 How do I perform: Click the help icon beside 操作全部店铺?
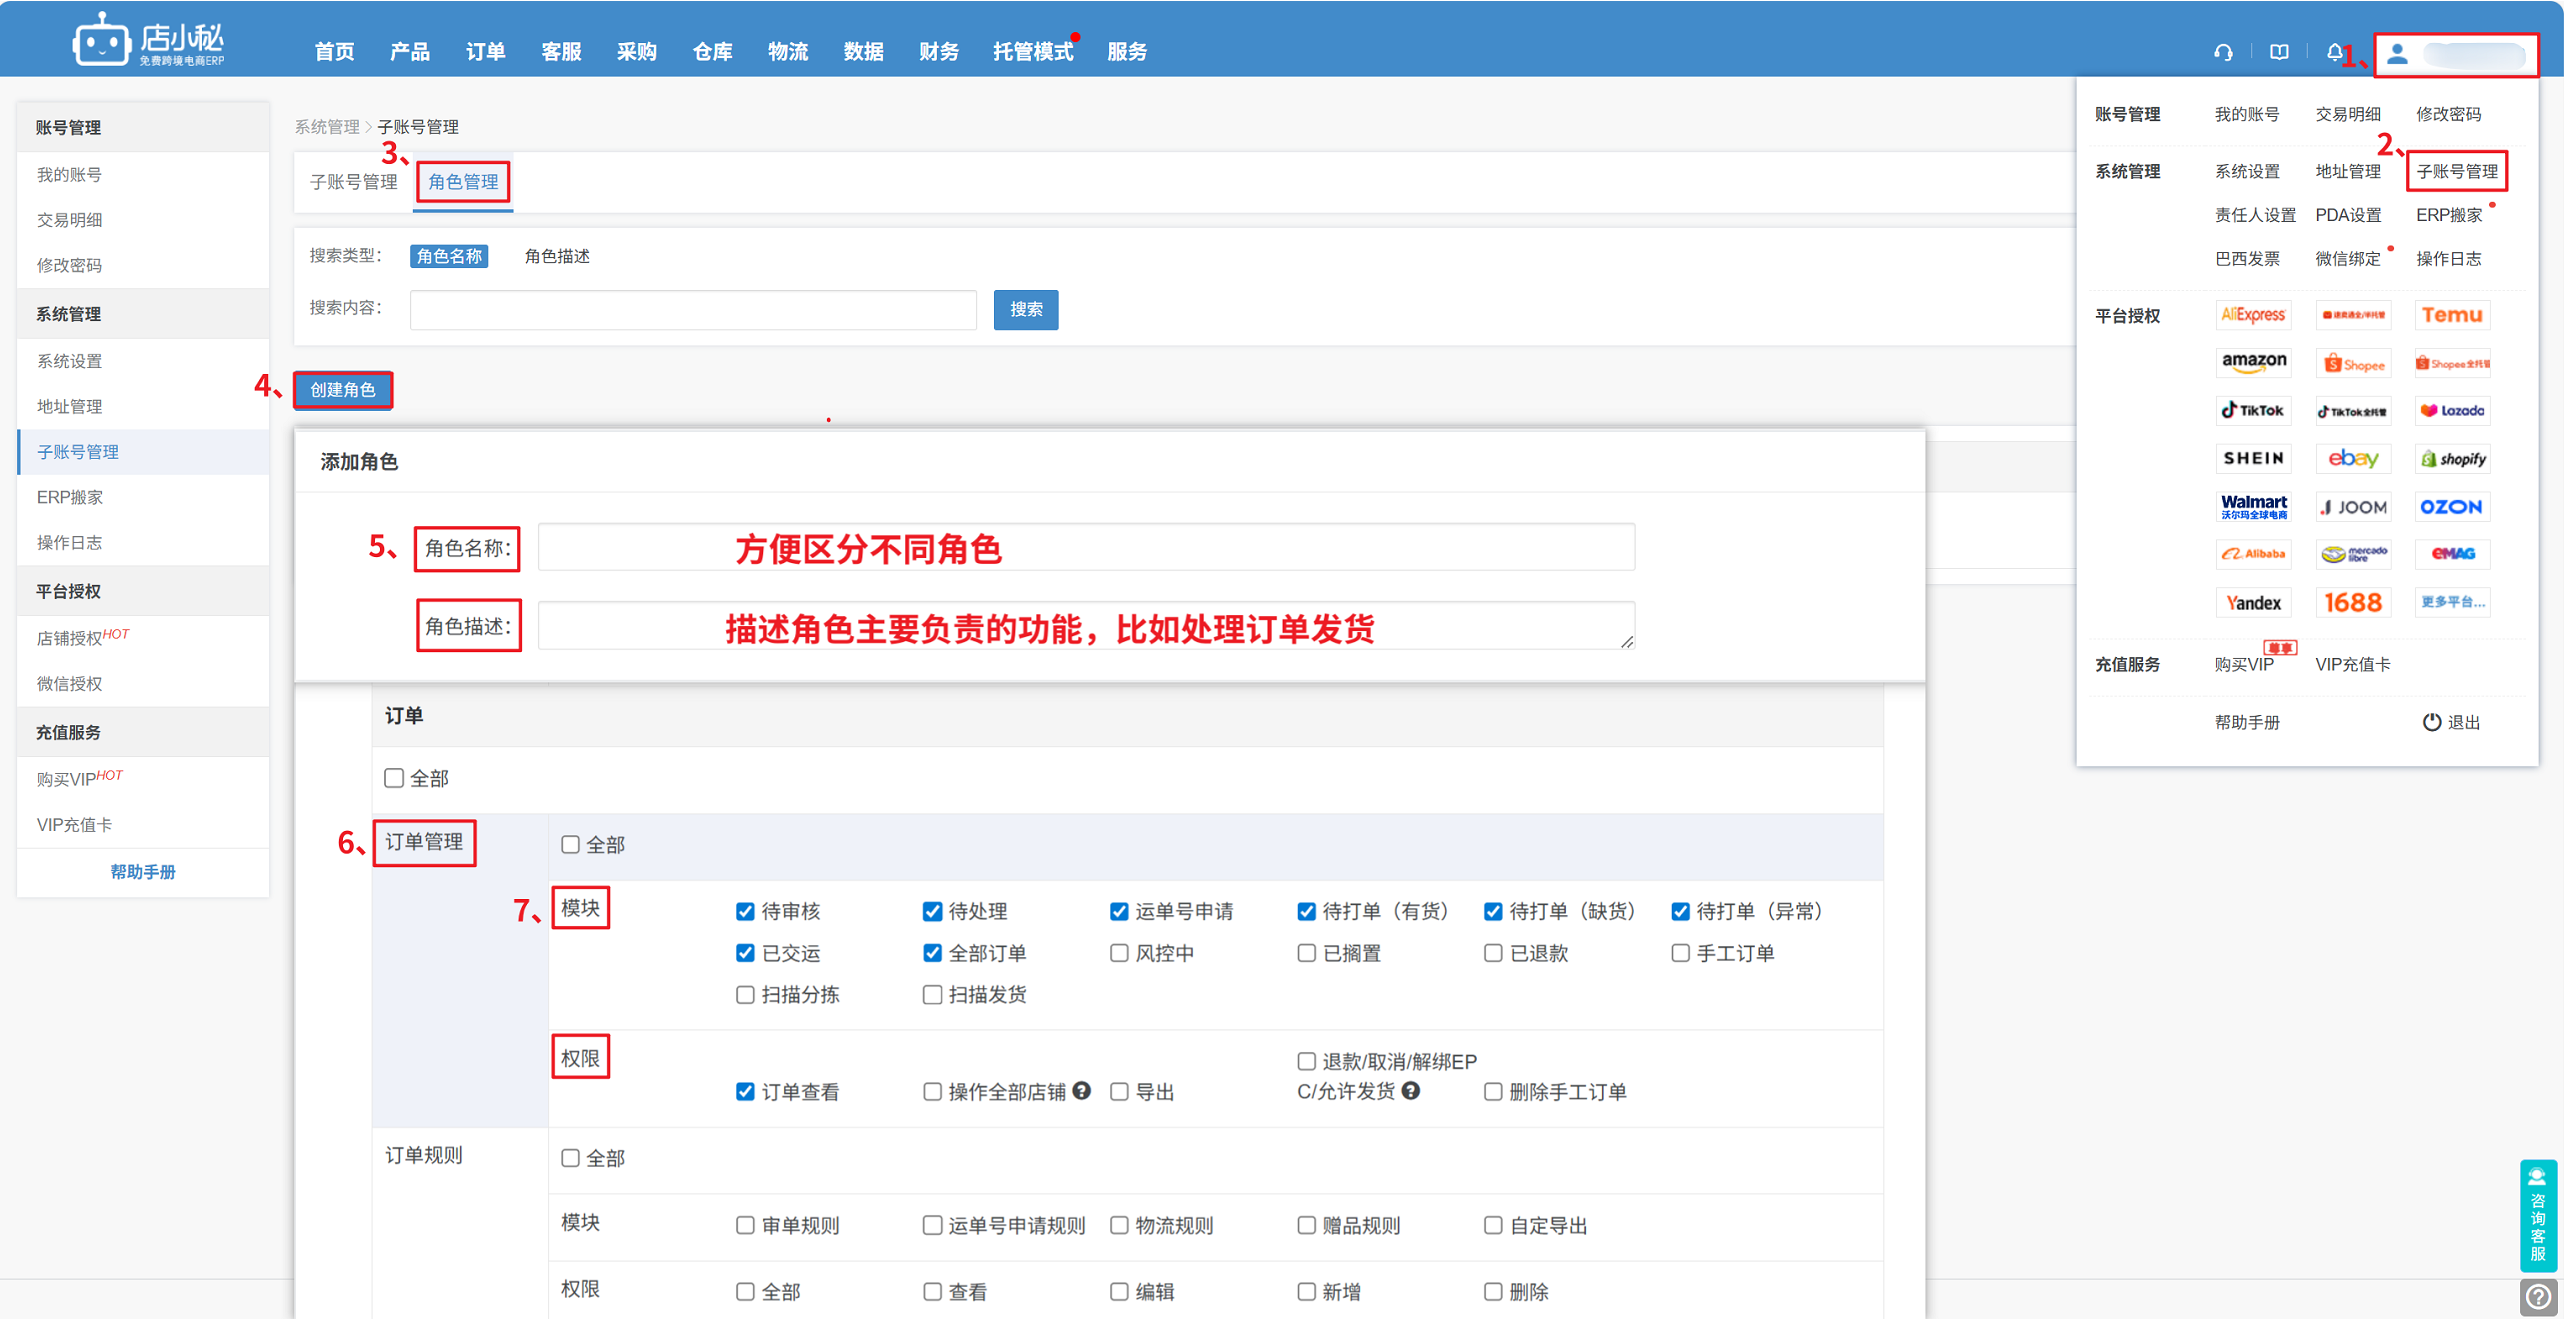(1082, 1091)
